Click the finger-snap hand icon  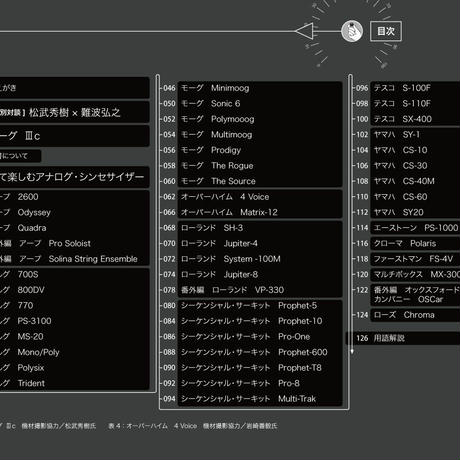[x=352, y=31]
